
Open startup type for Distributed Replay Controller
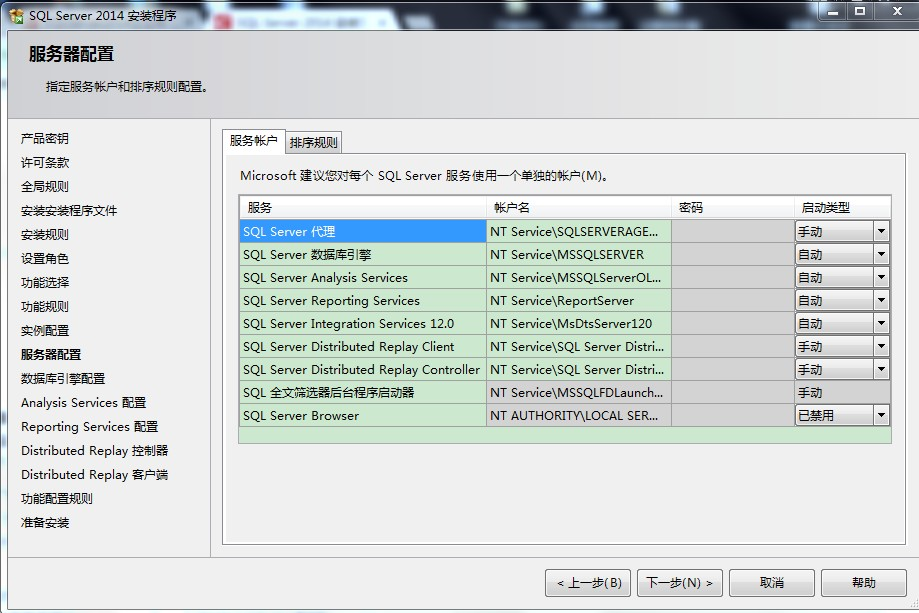point(881,369)
